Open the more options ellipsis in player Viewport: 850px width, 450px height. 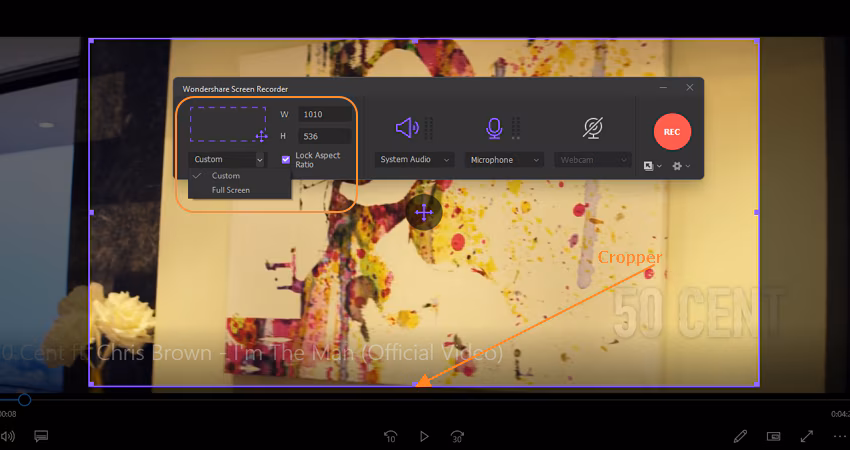click(840, 436)
